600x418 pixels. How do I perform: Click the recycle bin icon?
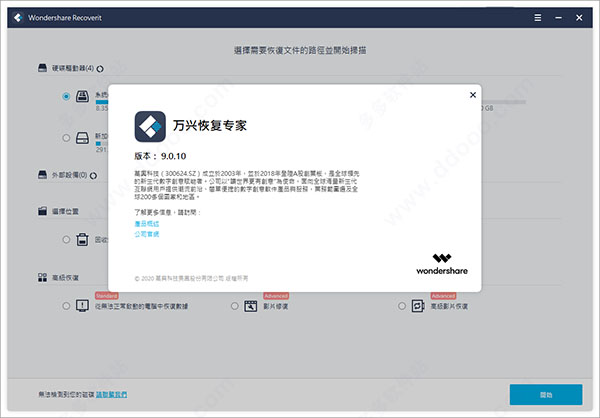[82, 240]
